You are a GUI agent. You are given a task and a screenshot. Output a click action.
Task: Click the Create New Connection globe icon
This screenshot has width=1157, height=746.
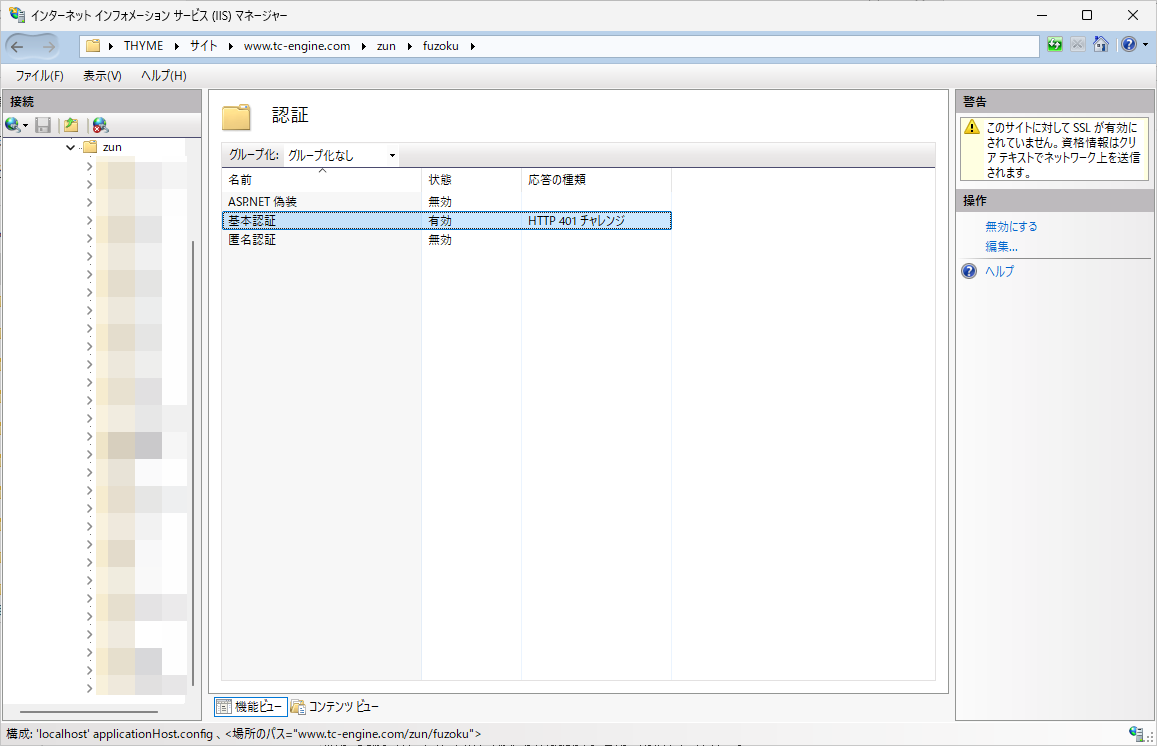[13, 125]
